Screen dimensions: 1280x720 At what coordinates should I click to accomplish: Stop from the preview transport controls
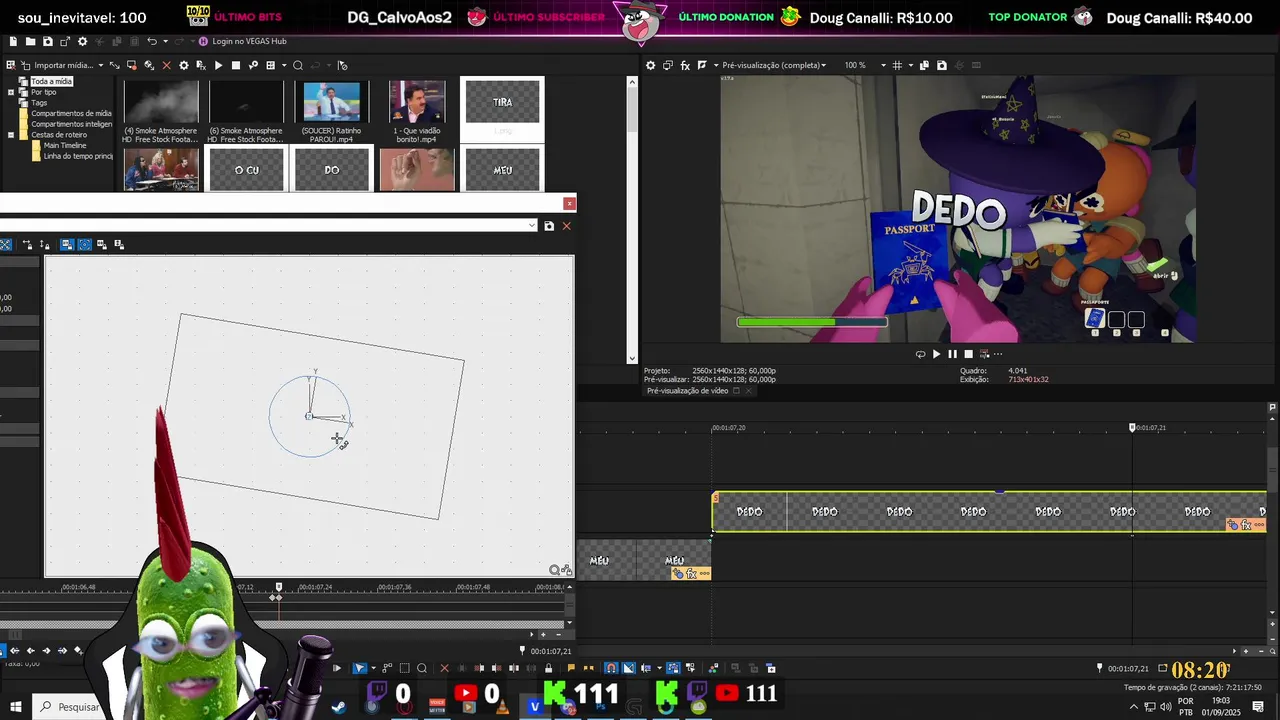click(x=968, y=354)
